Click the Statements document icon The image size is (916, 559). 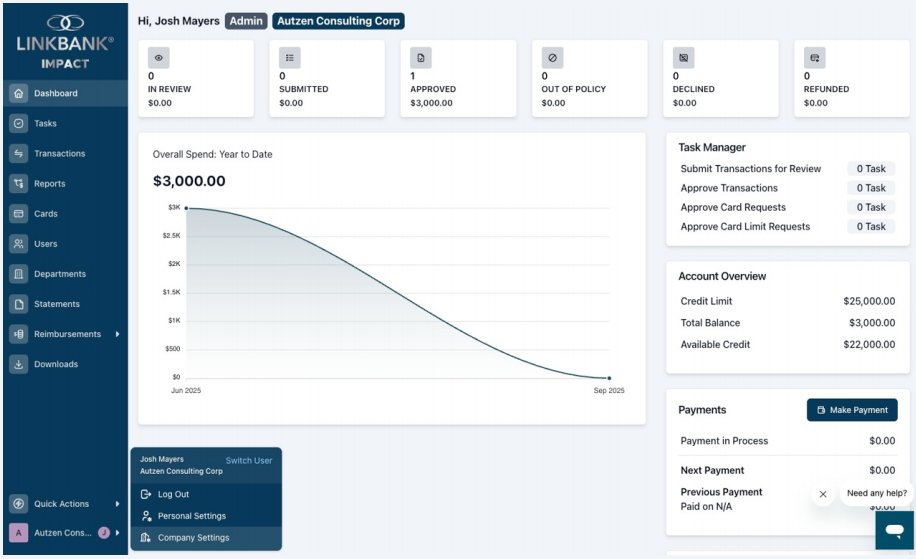[x=19, y=304]
